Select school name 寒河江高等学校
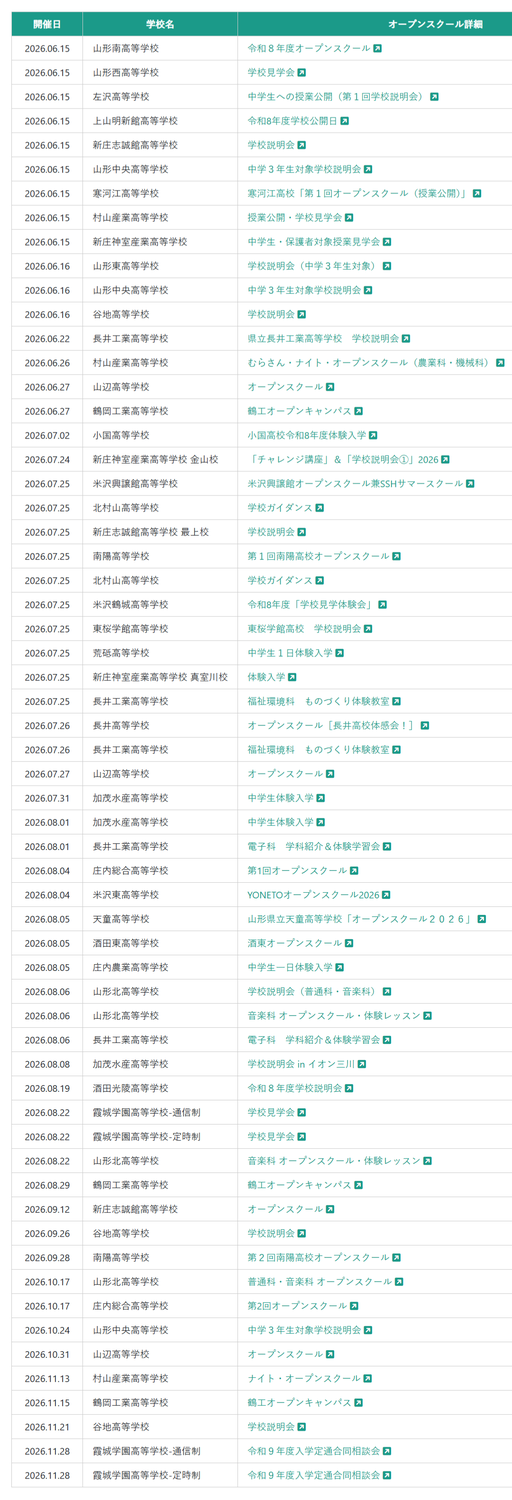Viewport: 512px width, 1500px height. point(125,194)
